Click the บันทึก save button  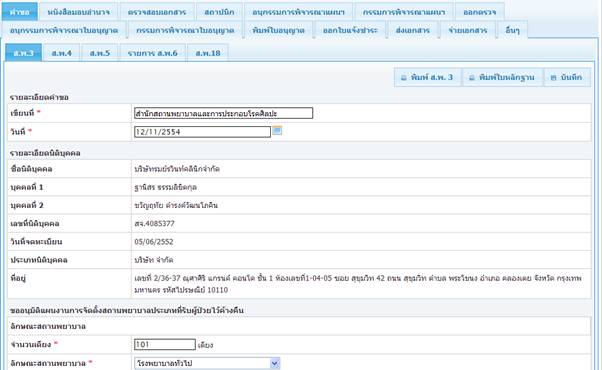click(x=567, y=77)
